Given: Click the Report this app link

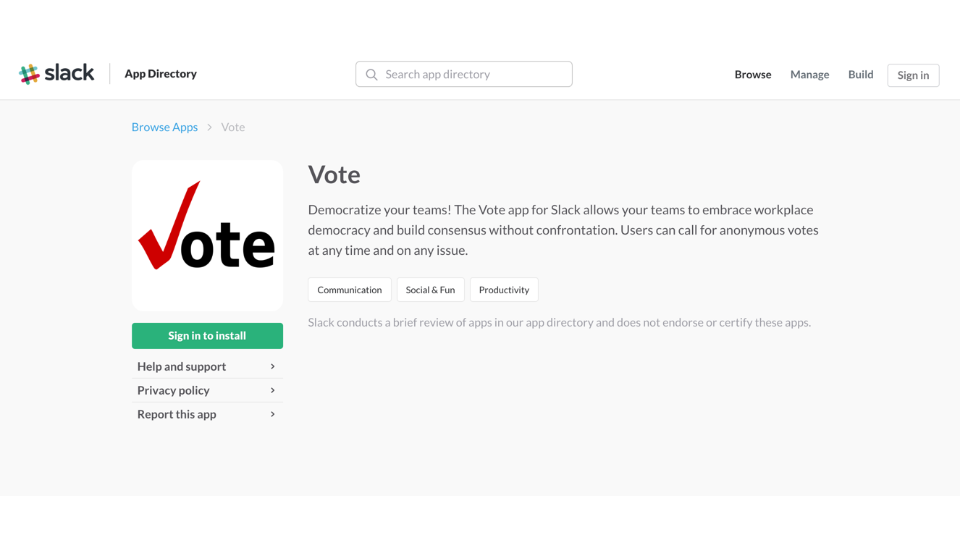Looking at the screenshot, I should click(x=177, y=414).
